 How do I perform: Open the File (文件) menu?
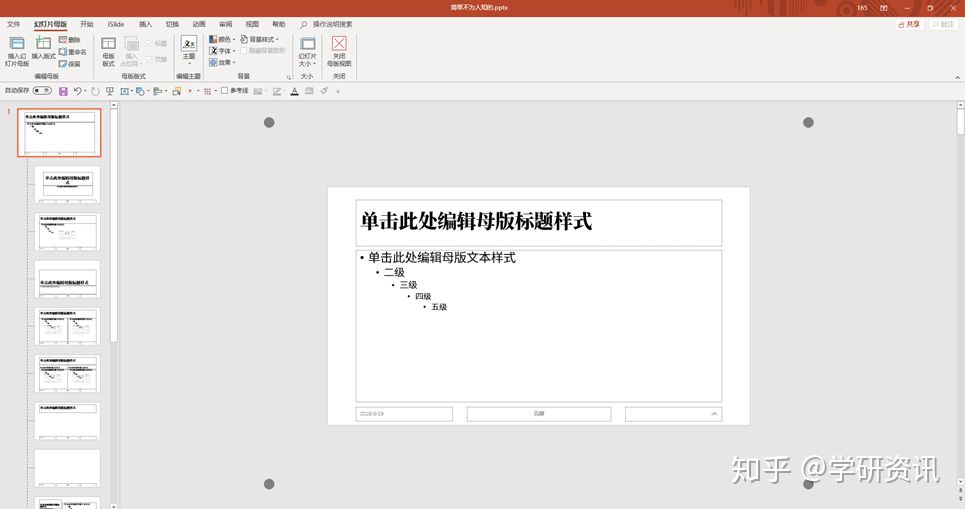coord(14,24)
